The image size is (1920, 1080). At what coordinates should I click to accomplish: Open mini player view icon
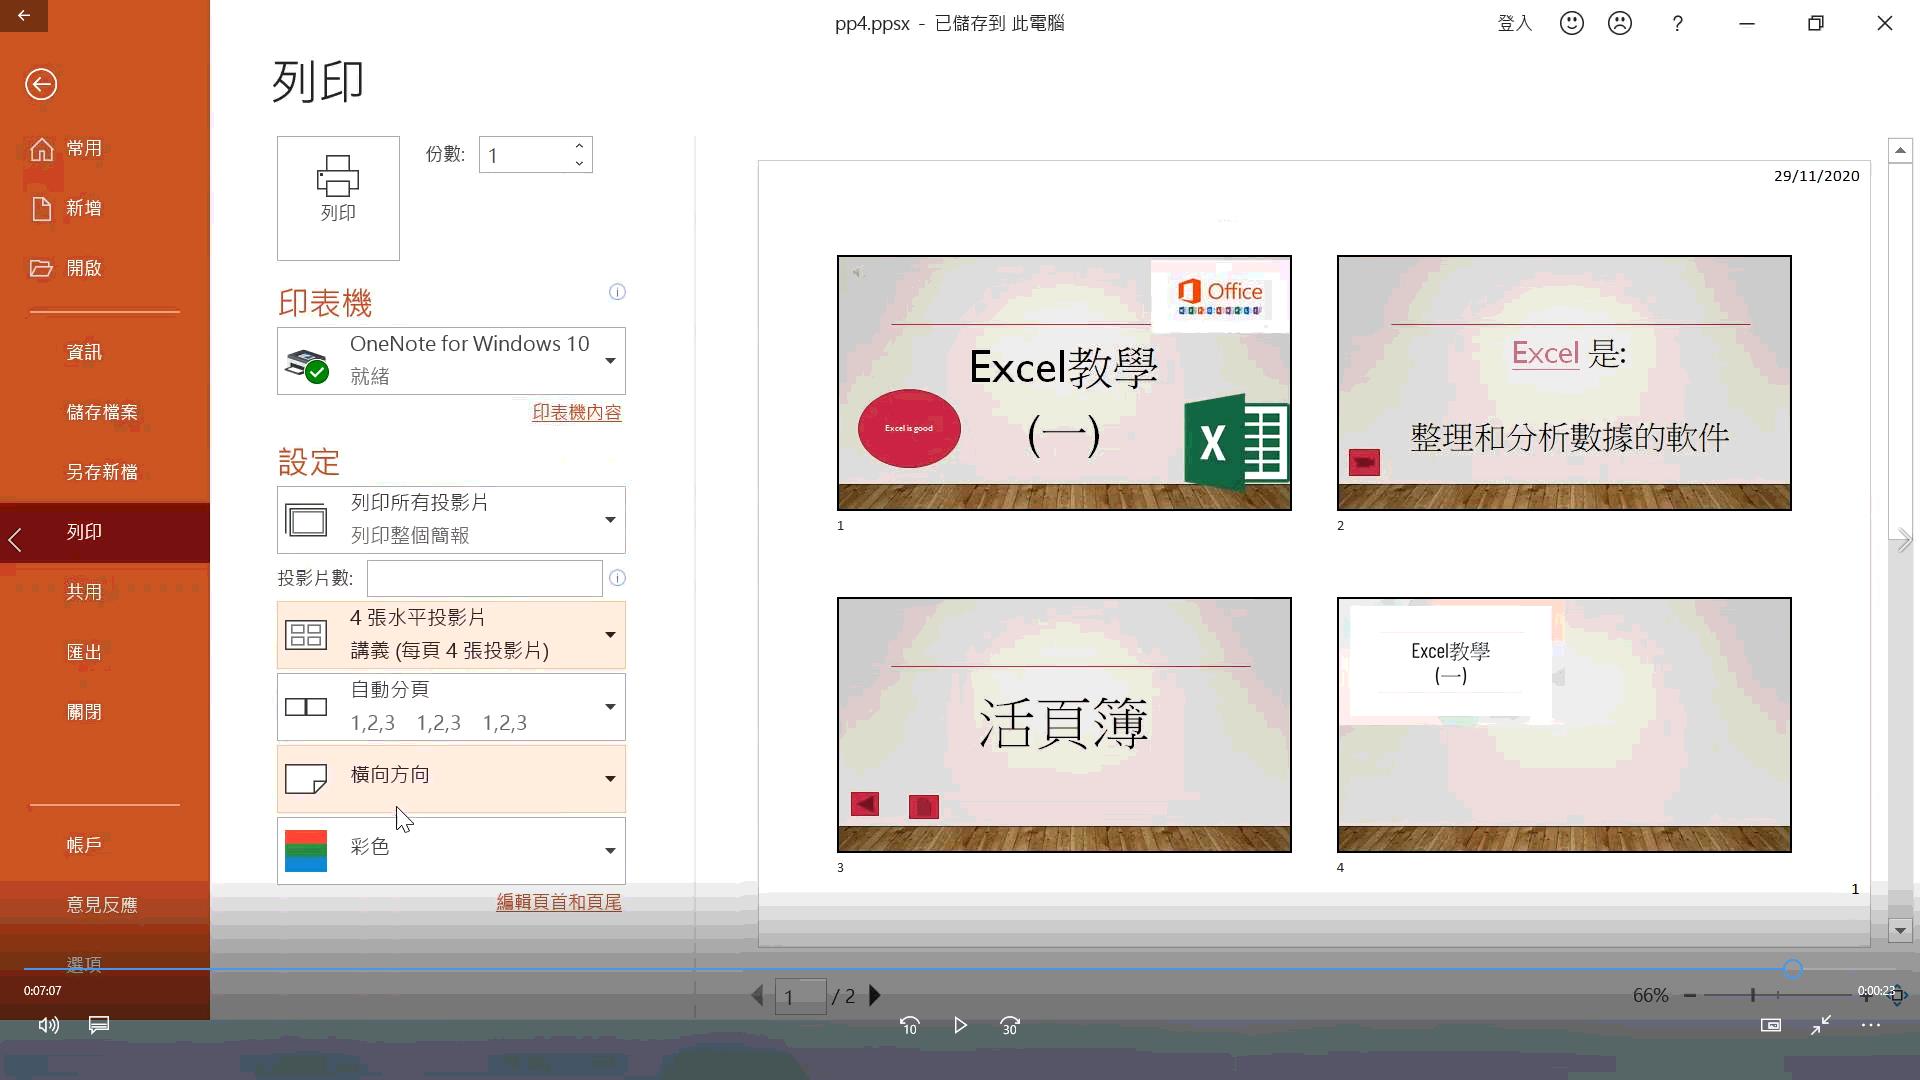click(x=1771, y=1025)
